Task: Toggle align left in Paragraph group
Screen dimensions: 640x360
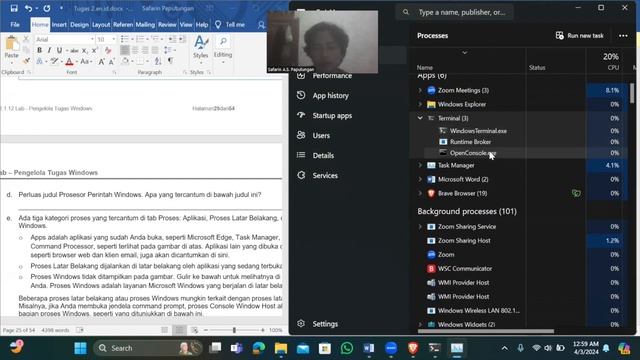Action: pos(125,50)
